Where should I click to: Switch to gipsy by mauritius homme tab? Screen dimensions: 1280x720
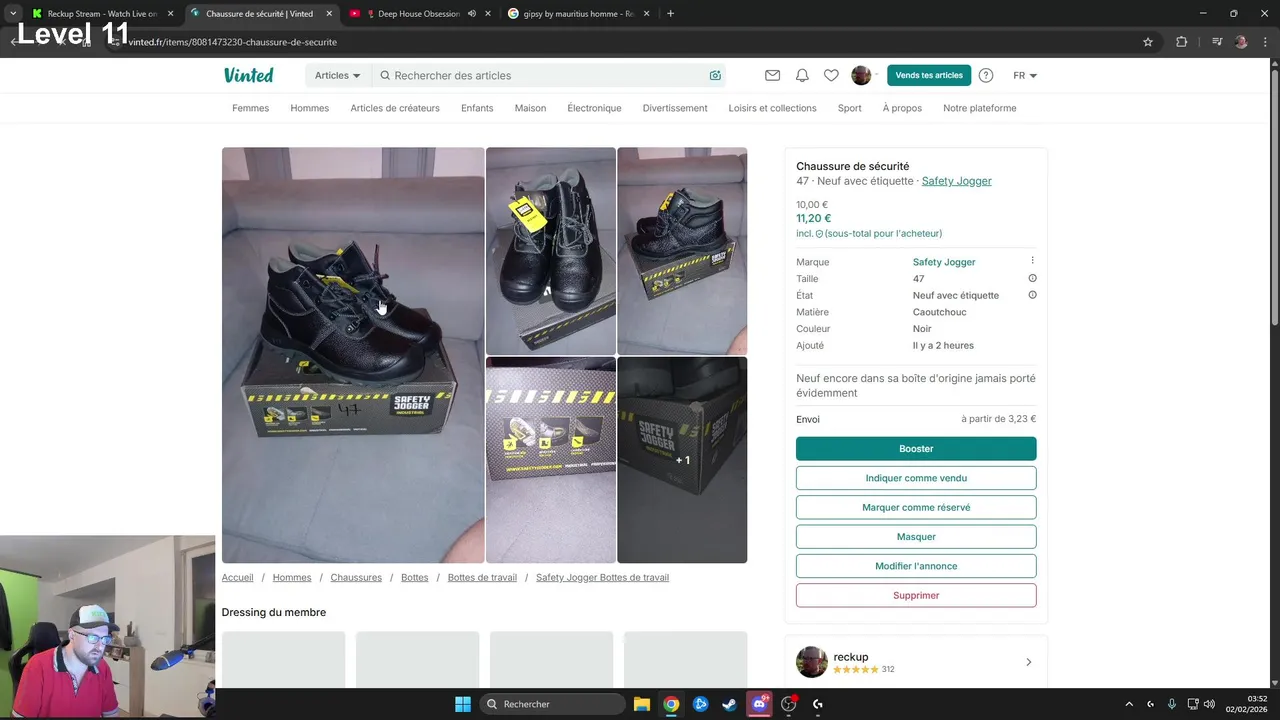(x=577, y=14)
